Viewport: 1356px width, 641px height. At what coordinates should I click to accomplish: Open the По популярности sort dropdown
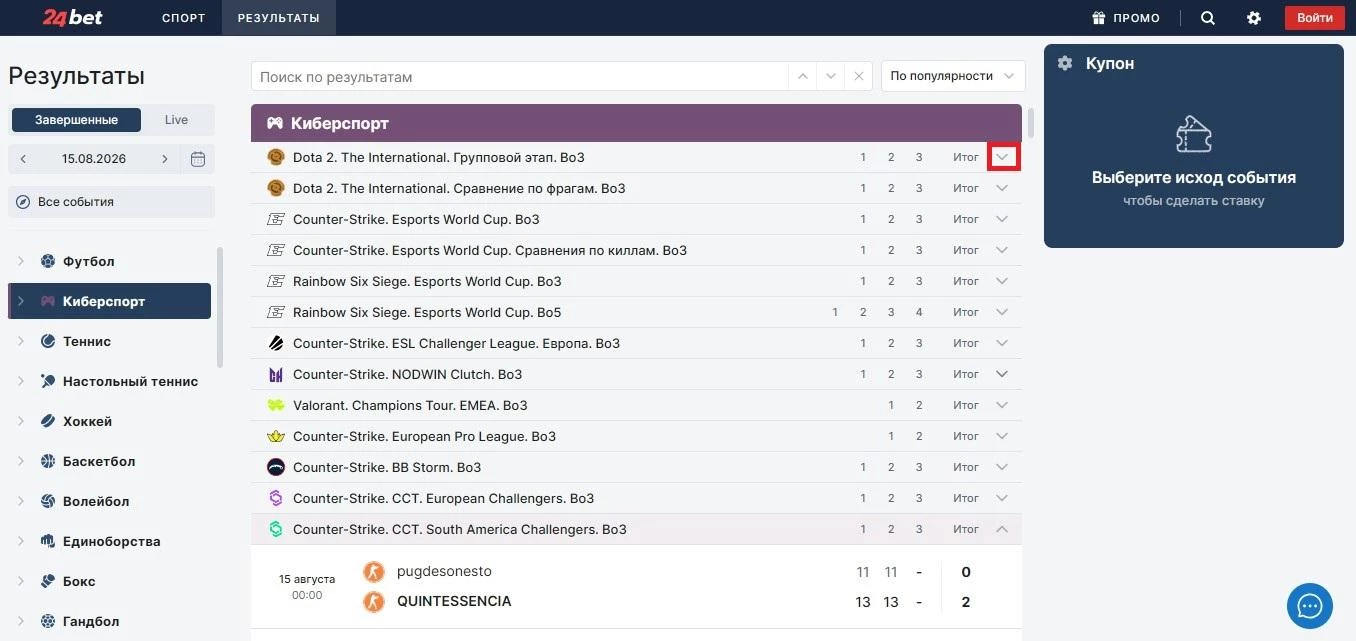953,76
